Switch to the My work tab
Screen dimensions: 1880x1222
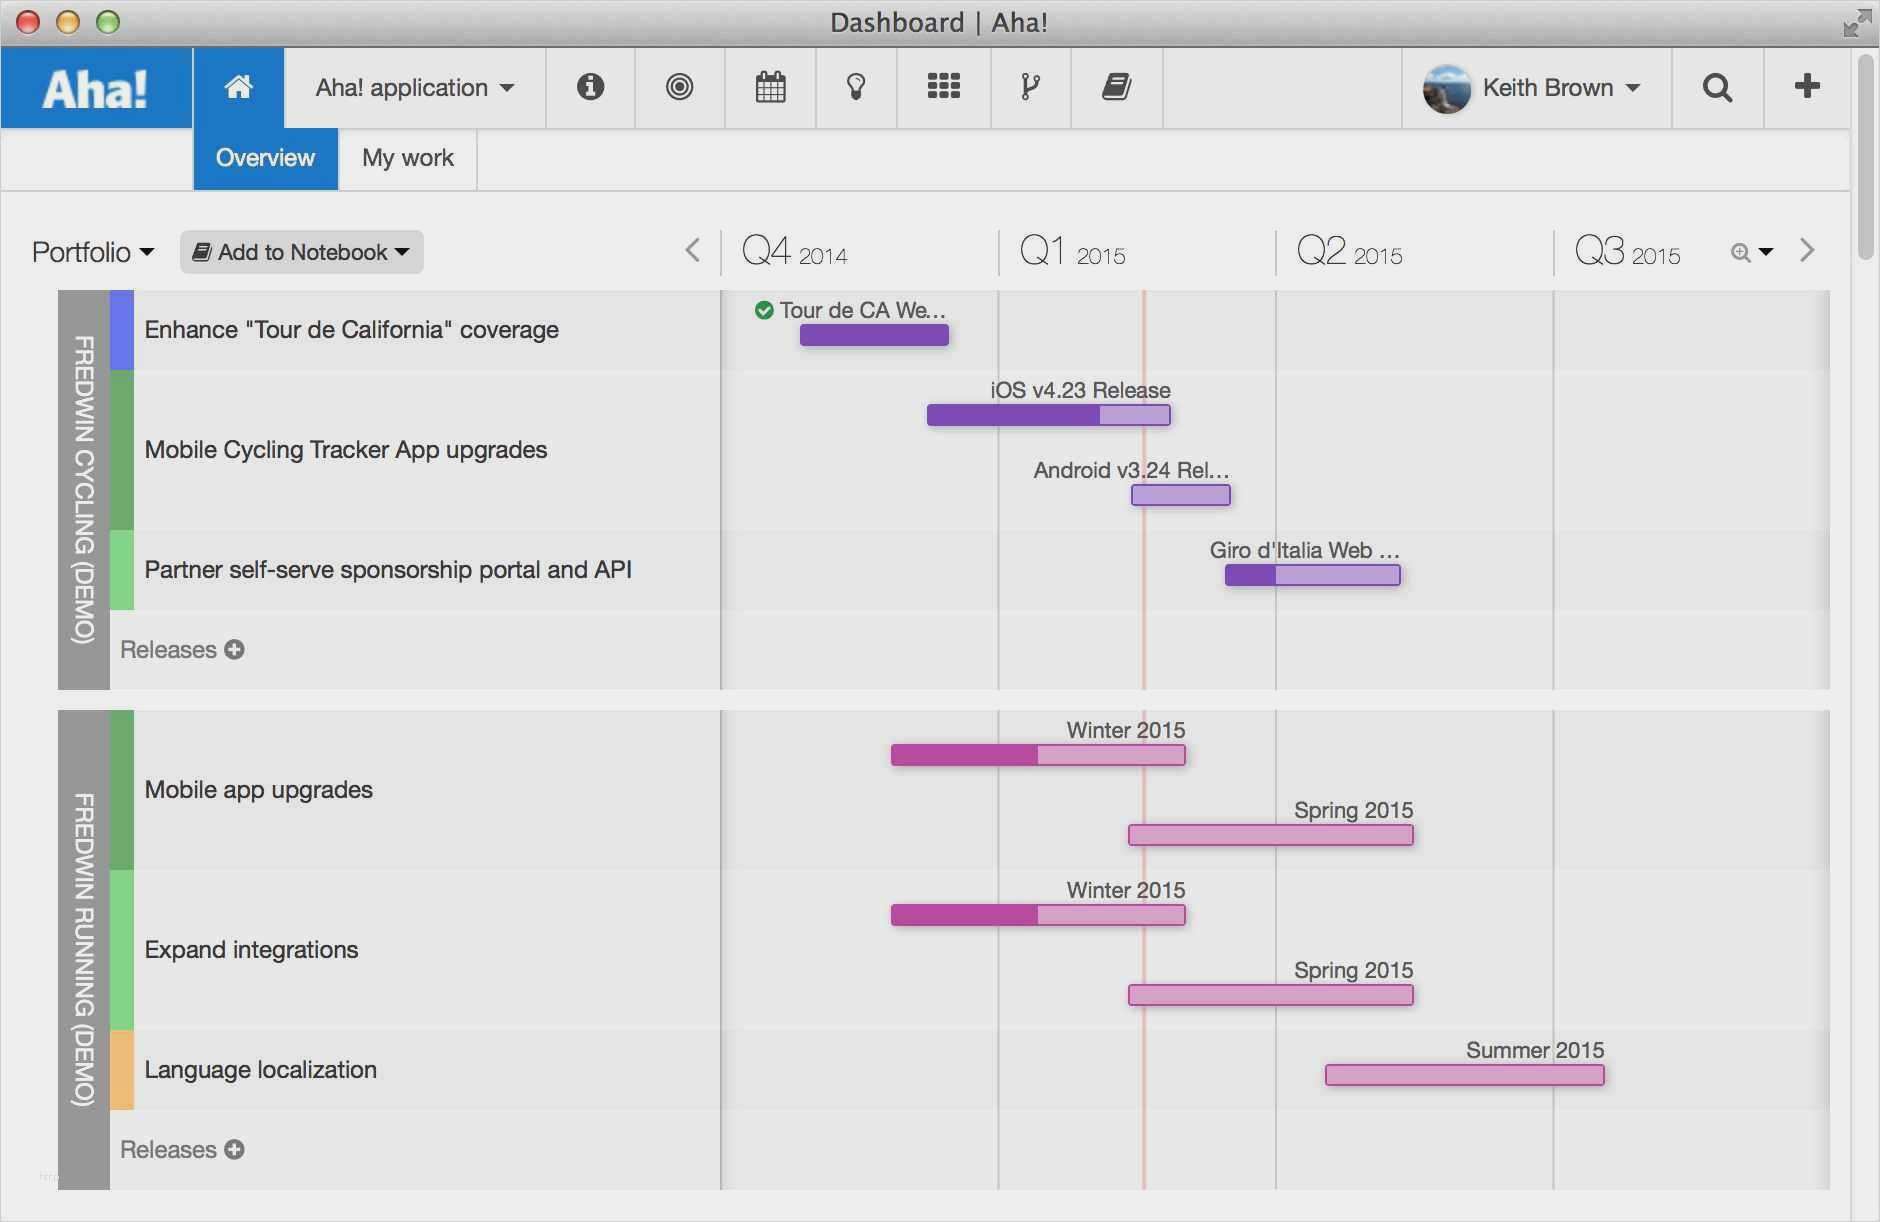[x=407, y=158]
